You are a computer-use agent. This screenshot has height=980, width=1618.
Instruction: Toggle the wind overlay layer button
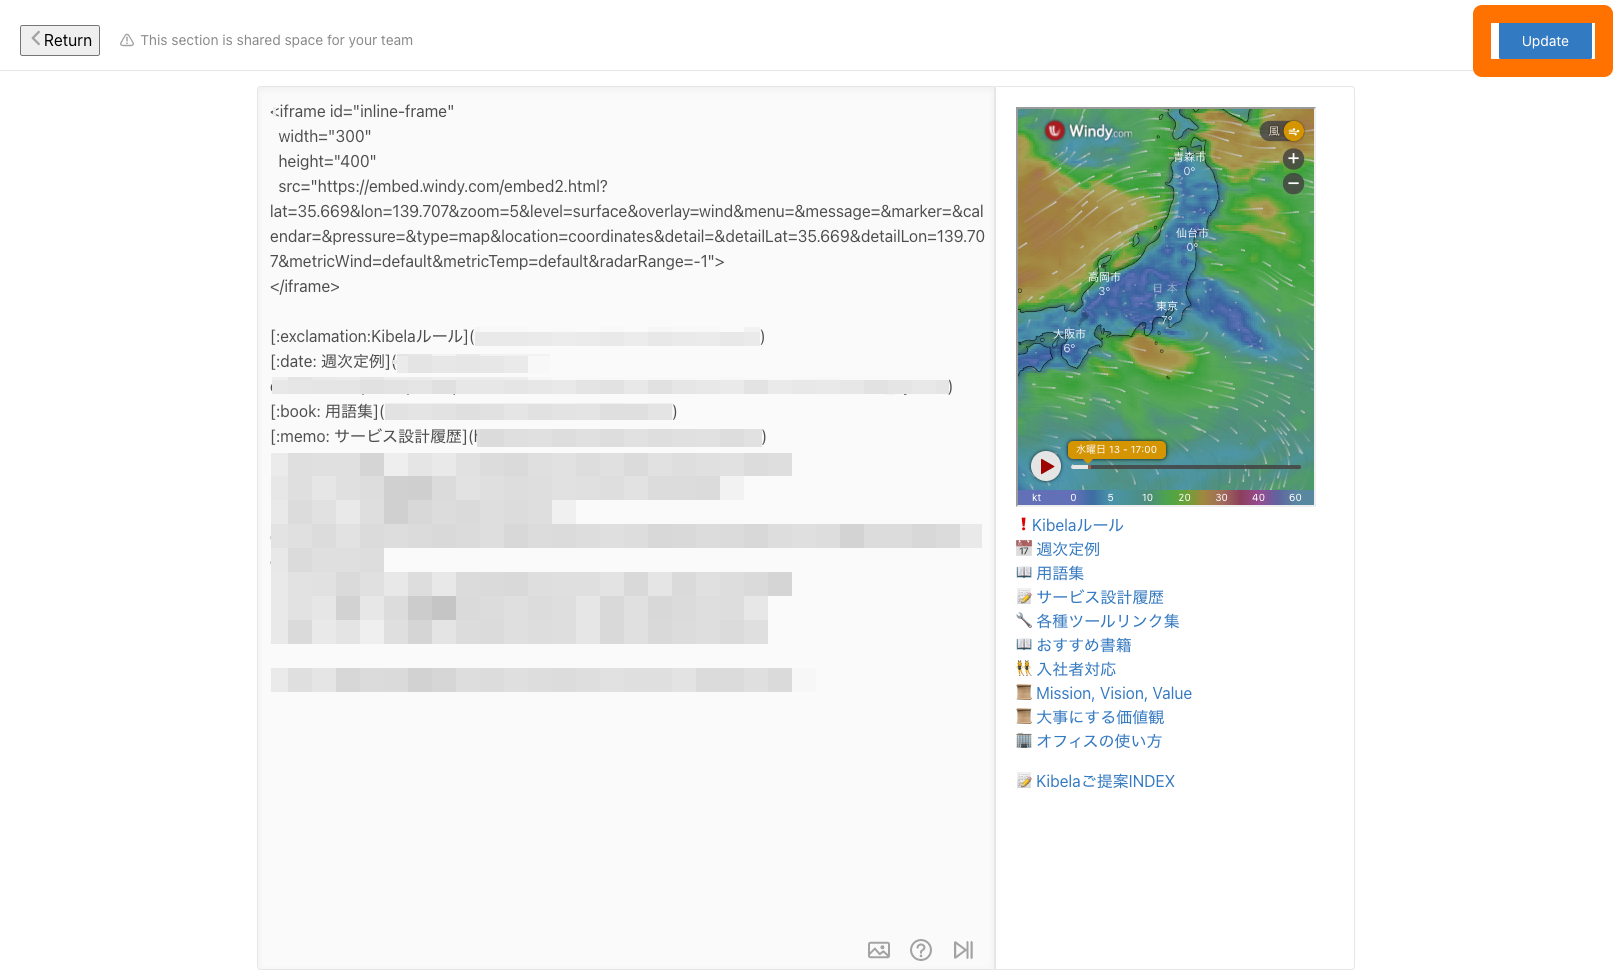(x=1285, y=131)
